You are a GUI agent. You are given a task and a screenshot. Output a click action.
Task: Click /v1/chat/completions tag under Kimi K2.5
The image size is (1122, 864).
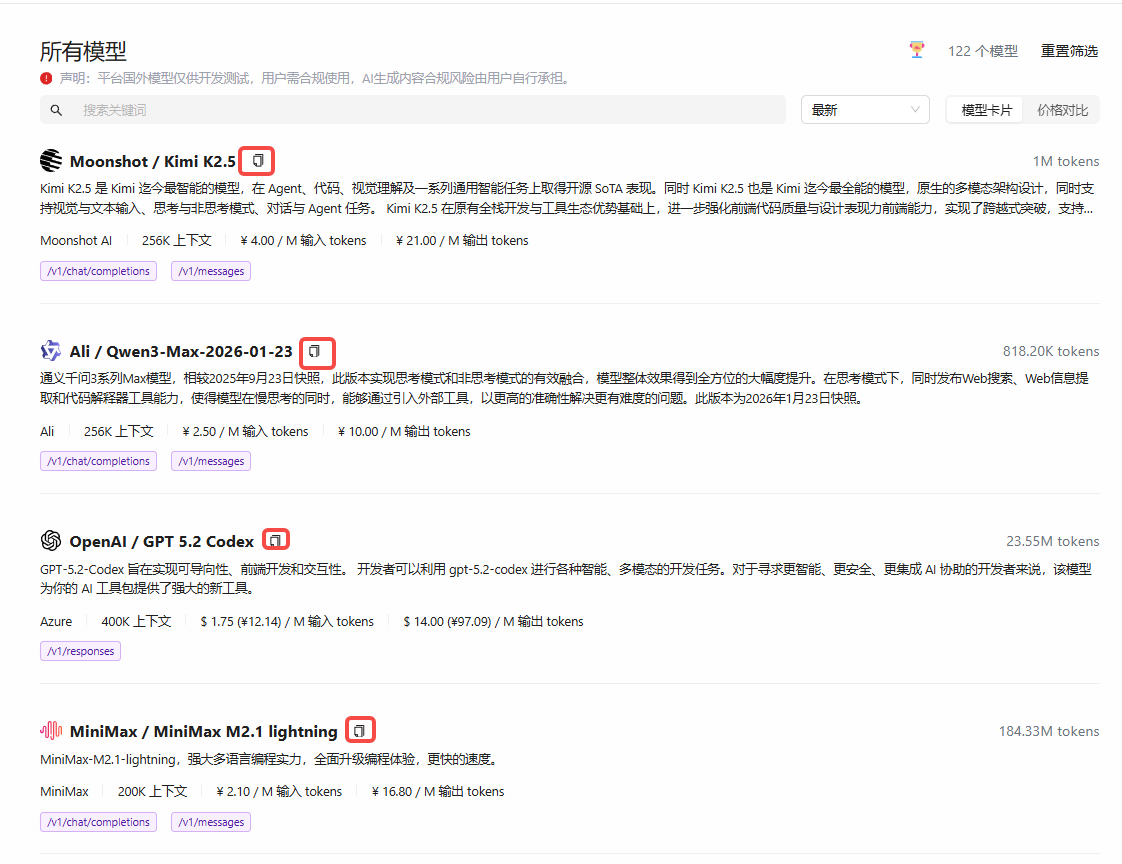pos(98,271)
